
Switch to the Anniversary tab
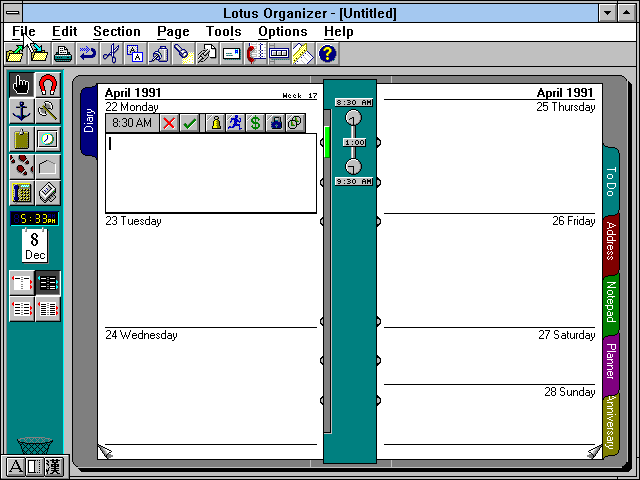611,423
